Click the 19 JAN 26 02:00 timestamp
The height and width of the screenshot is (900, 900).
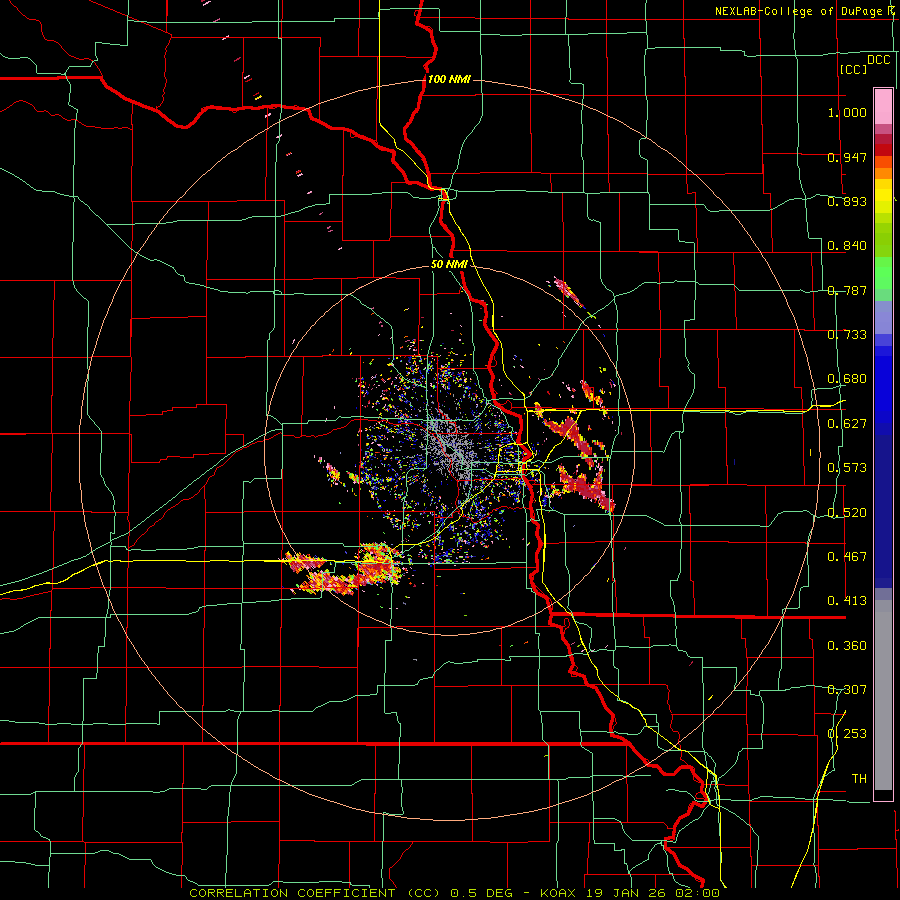click(x=653, y=893)
